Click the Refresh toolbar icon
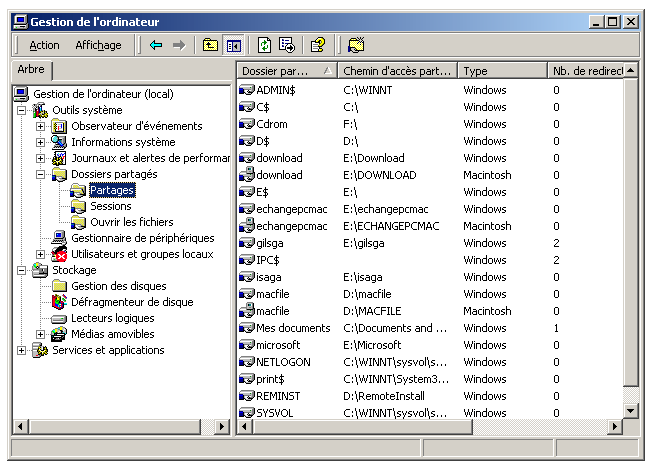Screen dimensions: 649x469 pos(264,45)
